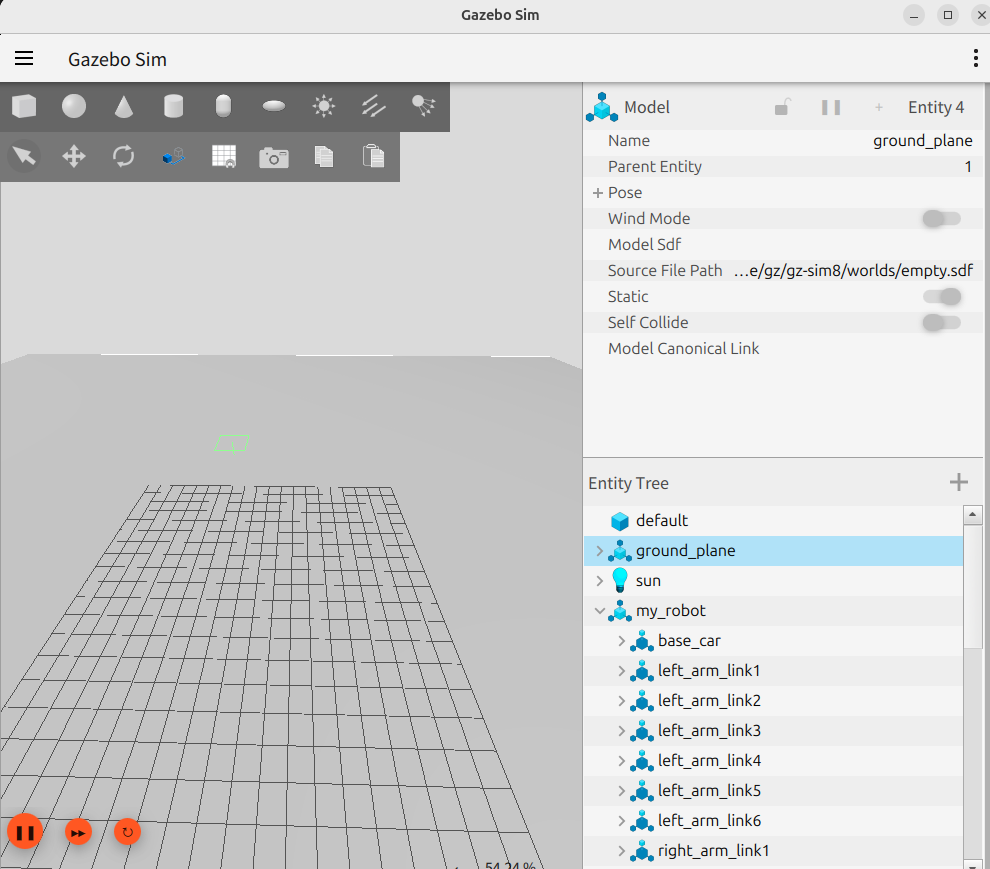Minimize the Gazebo Sim window
This screenshot has width=990, height=869.
[x=914, y=15]
